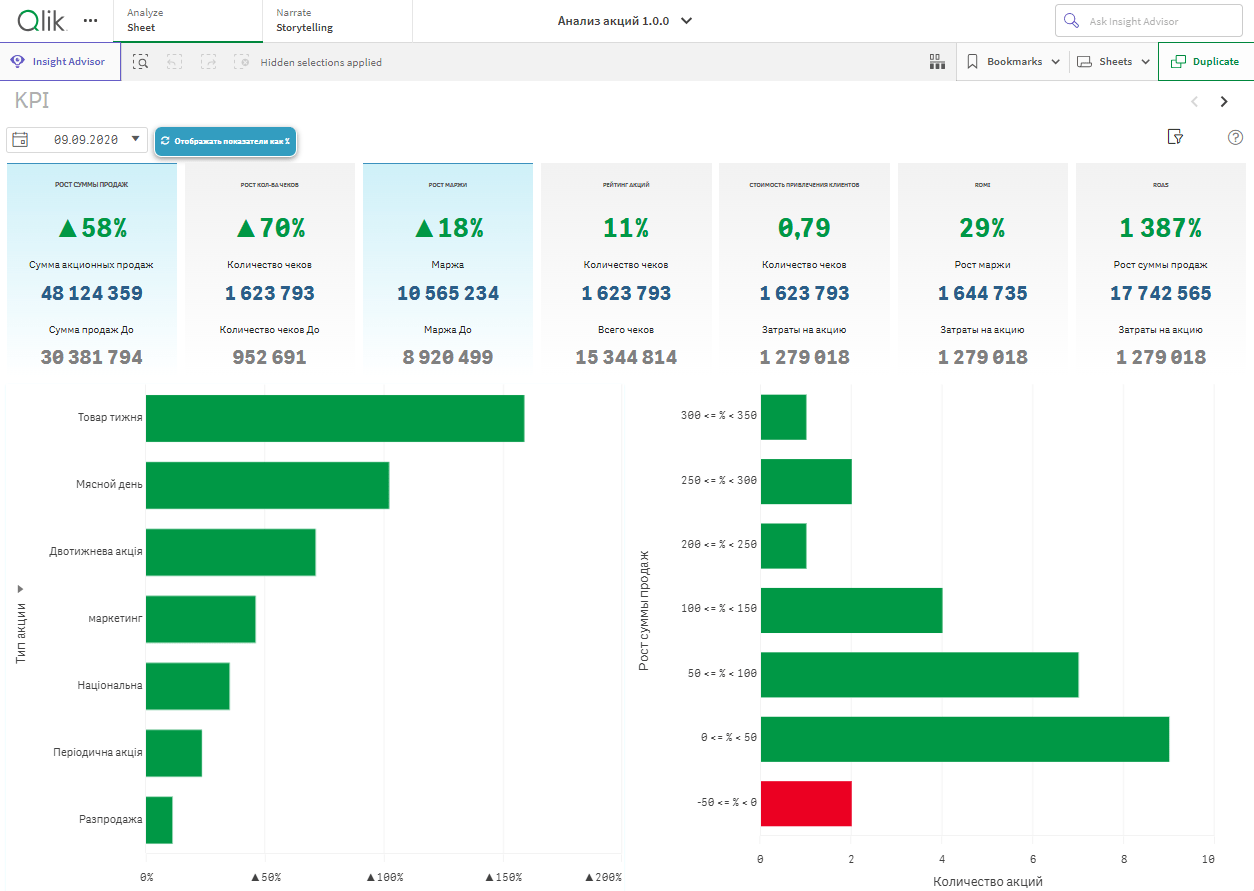
Task: Click the smart search selections icon
Action: [141, 62]
